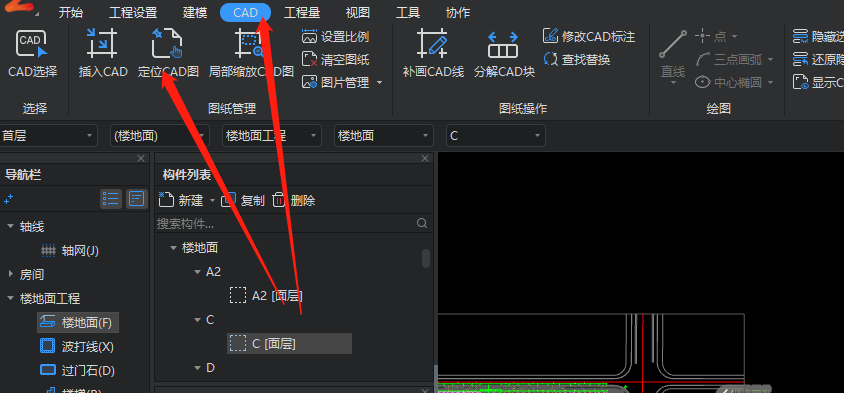The width and height of the screenshot is (844, 393).
Task: Select 轴网(J) in the navigation tree
Action: click(71, 250)
